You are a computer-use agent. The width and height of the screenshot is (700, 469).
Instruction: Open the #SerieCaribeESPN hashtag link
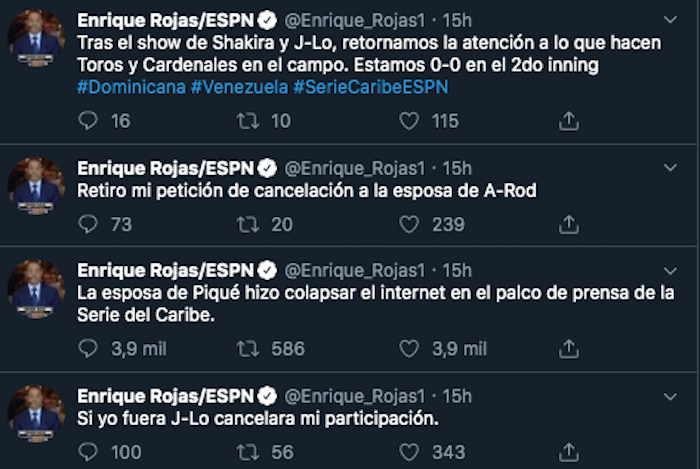point(370,87)
